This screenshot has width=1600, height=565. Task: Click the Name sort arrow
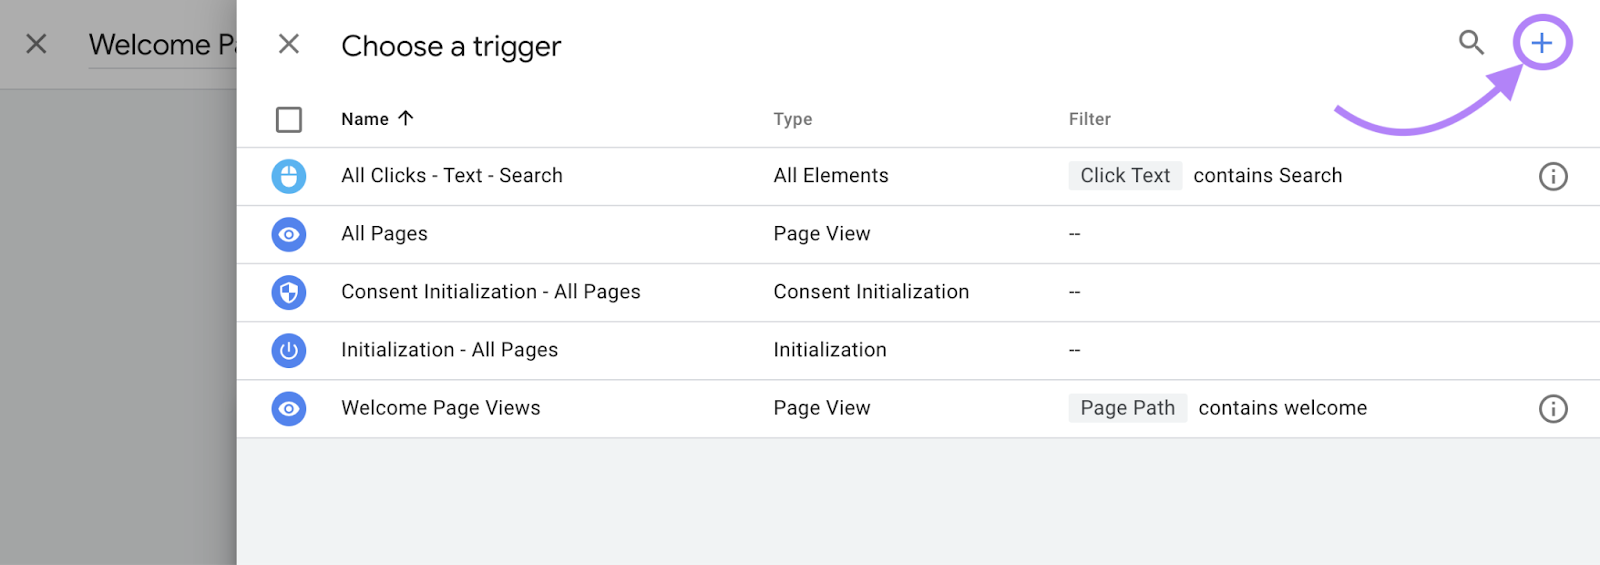pos(405,118)
